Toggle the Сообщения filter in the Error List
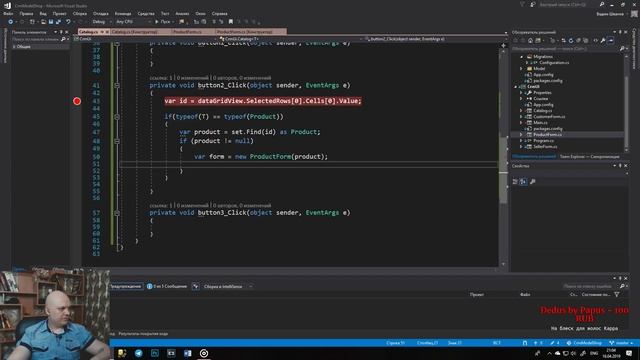The image size is (640, 360). (167, 287)
